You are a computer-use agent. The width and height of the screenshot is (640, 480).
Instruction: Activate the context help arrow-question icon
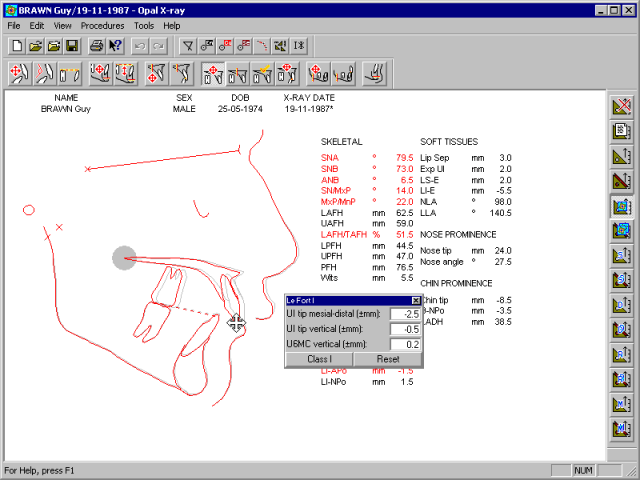[115, 46]
